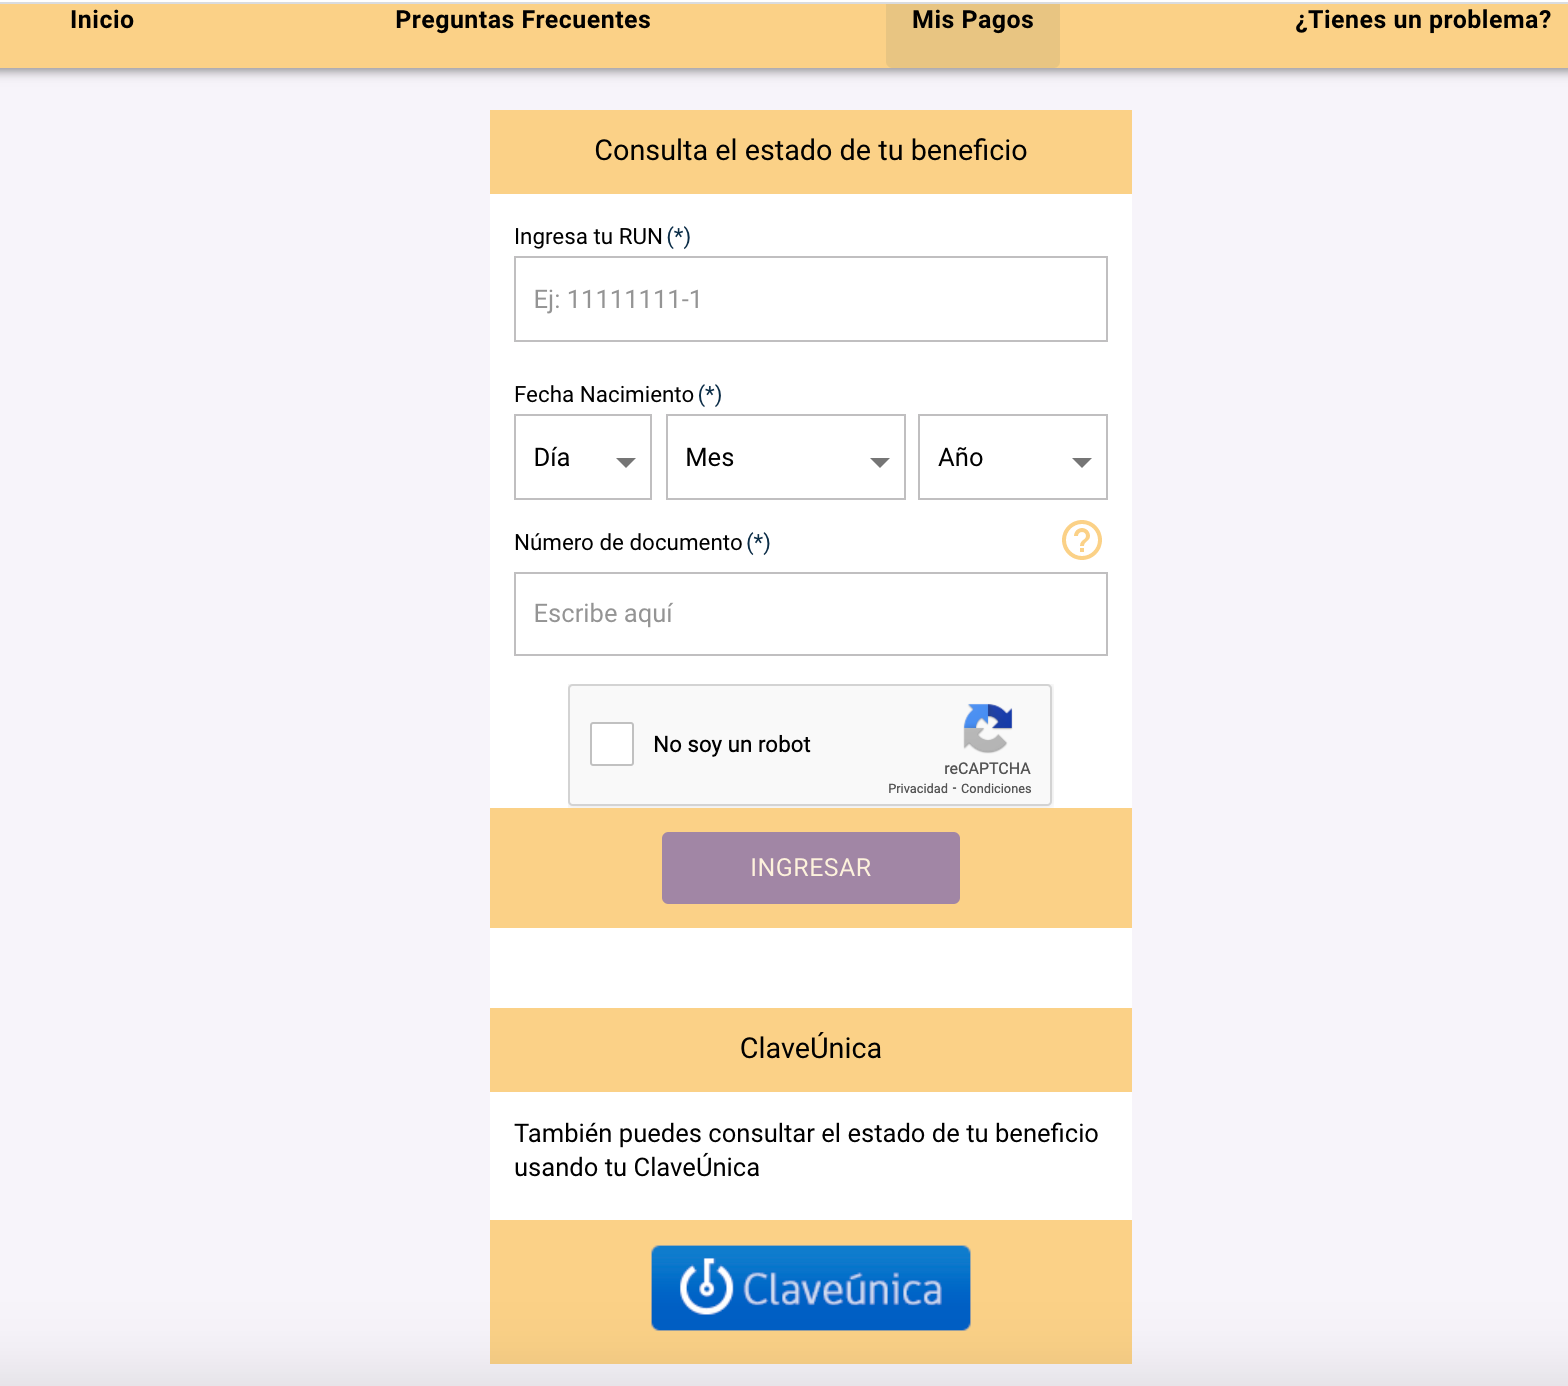Viewport: 1568px width, 1386px height.
Task: Expand the Mes dropdown
Action: pyautogui.click(x=785, y=457)
